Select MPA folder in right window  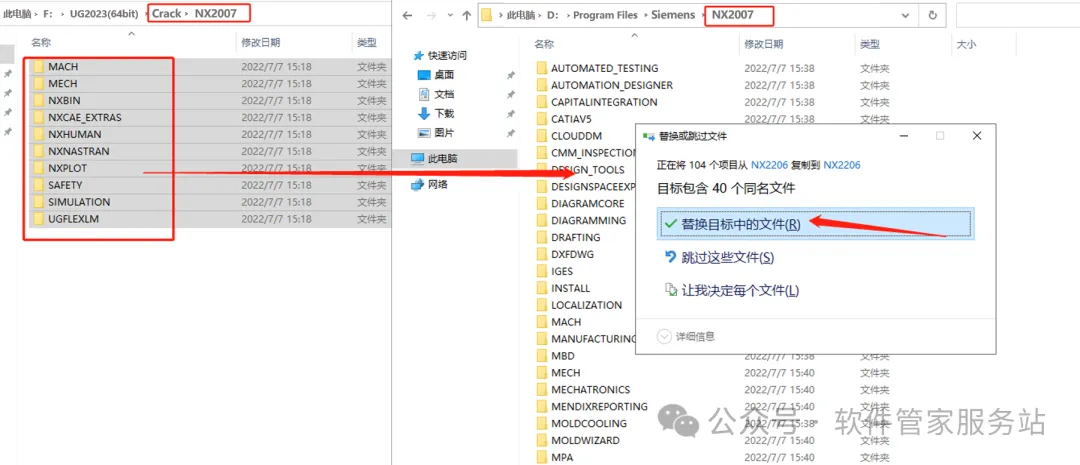click(562, 457)
